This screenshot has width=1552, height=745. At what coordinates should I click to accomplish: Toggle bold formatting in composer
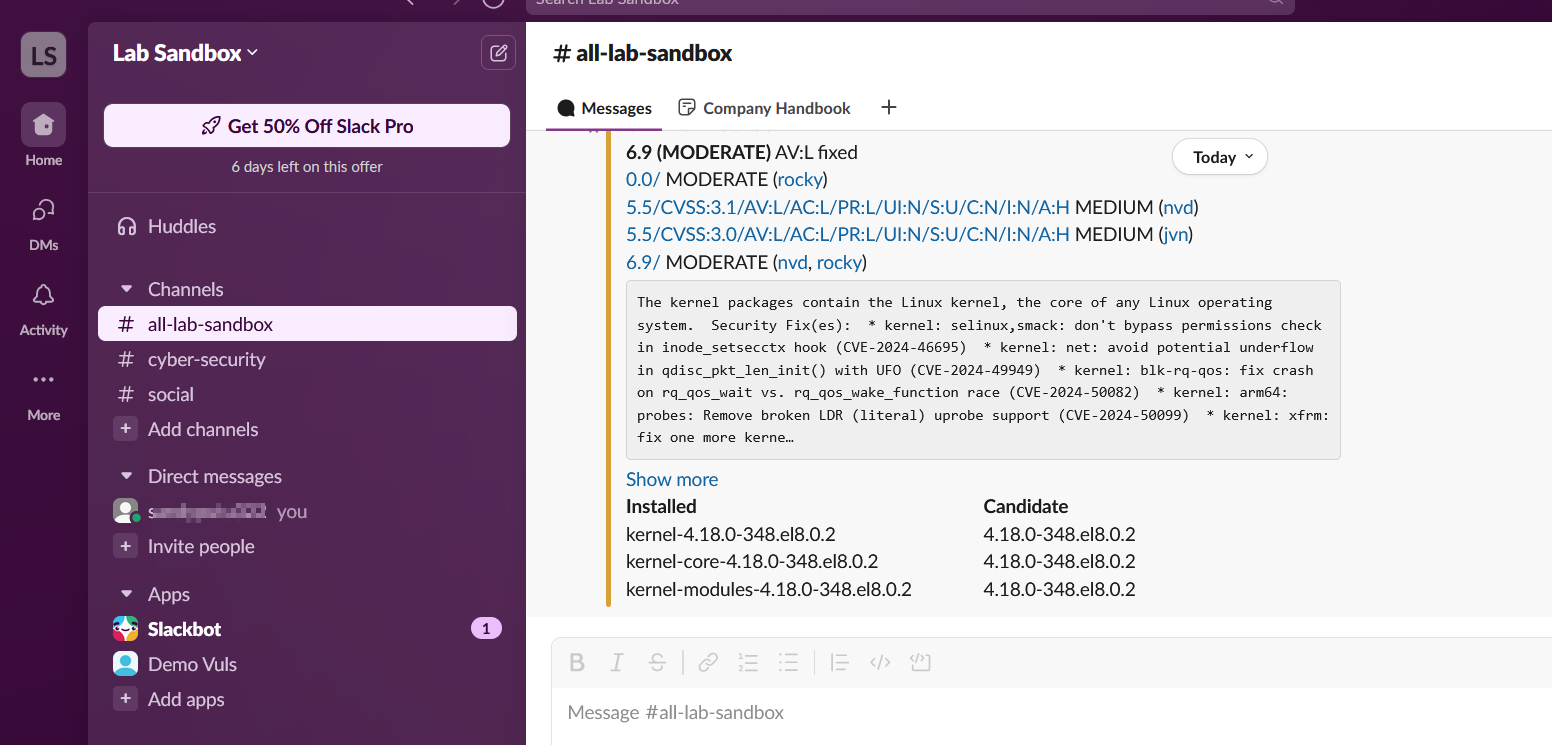tap(577, 662)
